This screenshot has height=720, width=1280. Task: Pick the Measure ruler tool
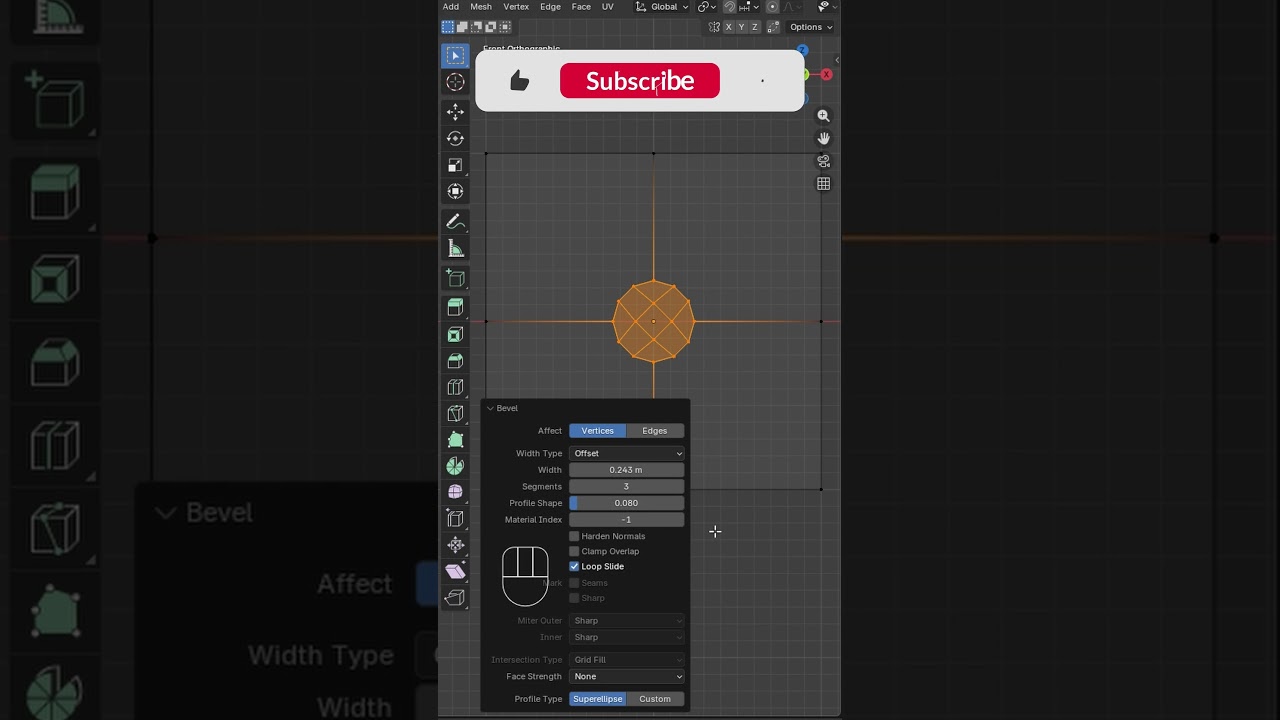pos(455,248)
